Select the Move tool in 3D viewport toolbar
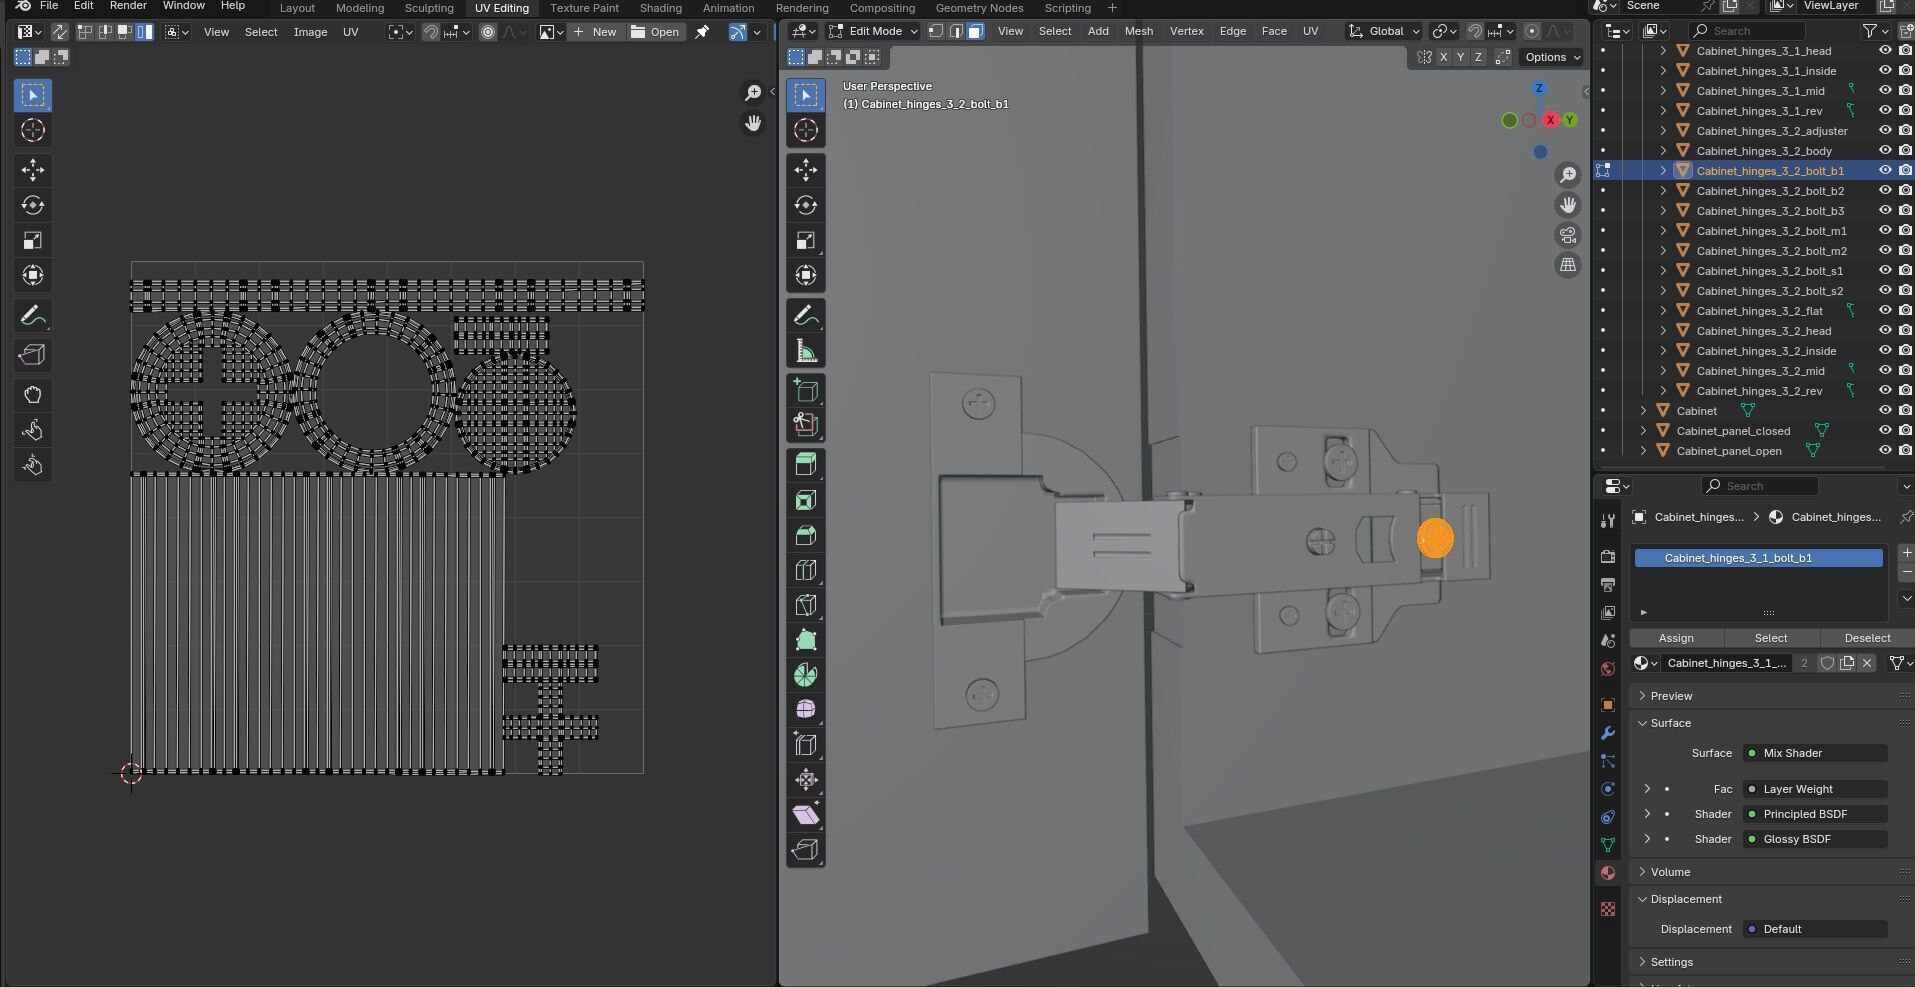 806,170
